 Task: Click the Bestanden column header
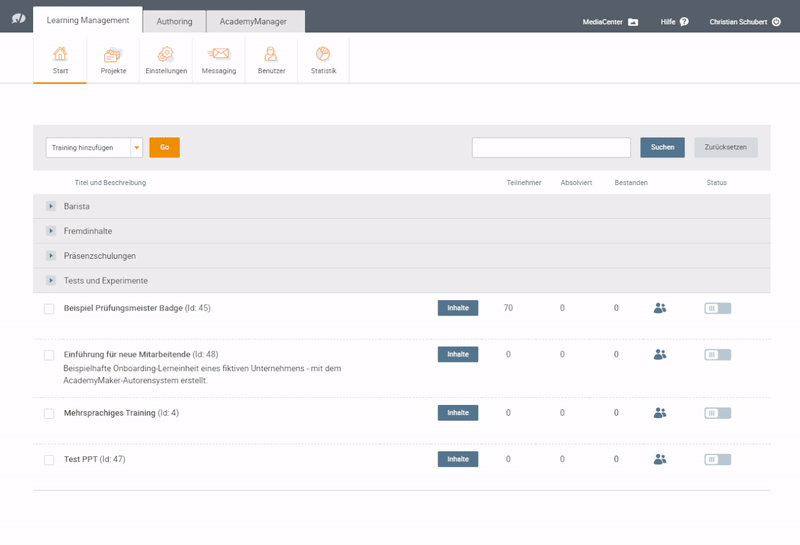(x=631, y=183)
